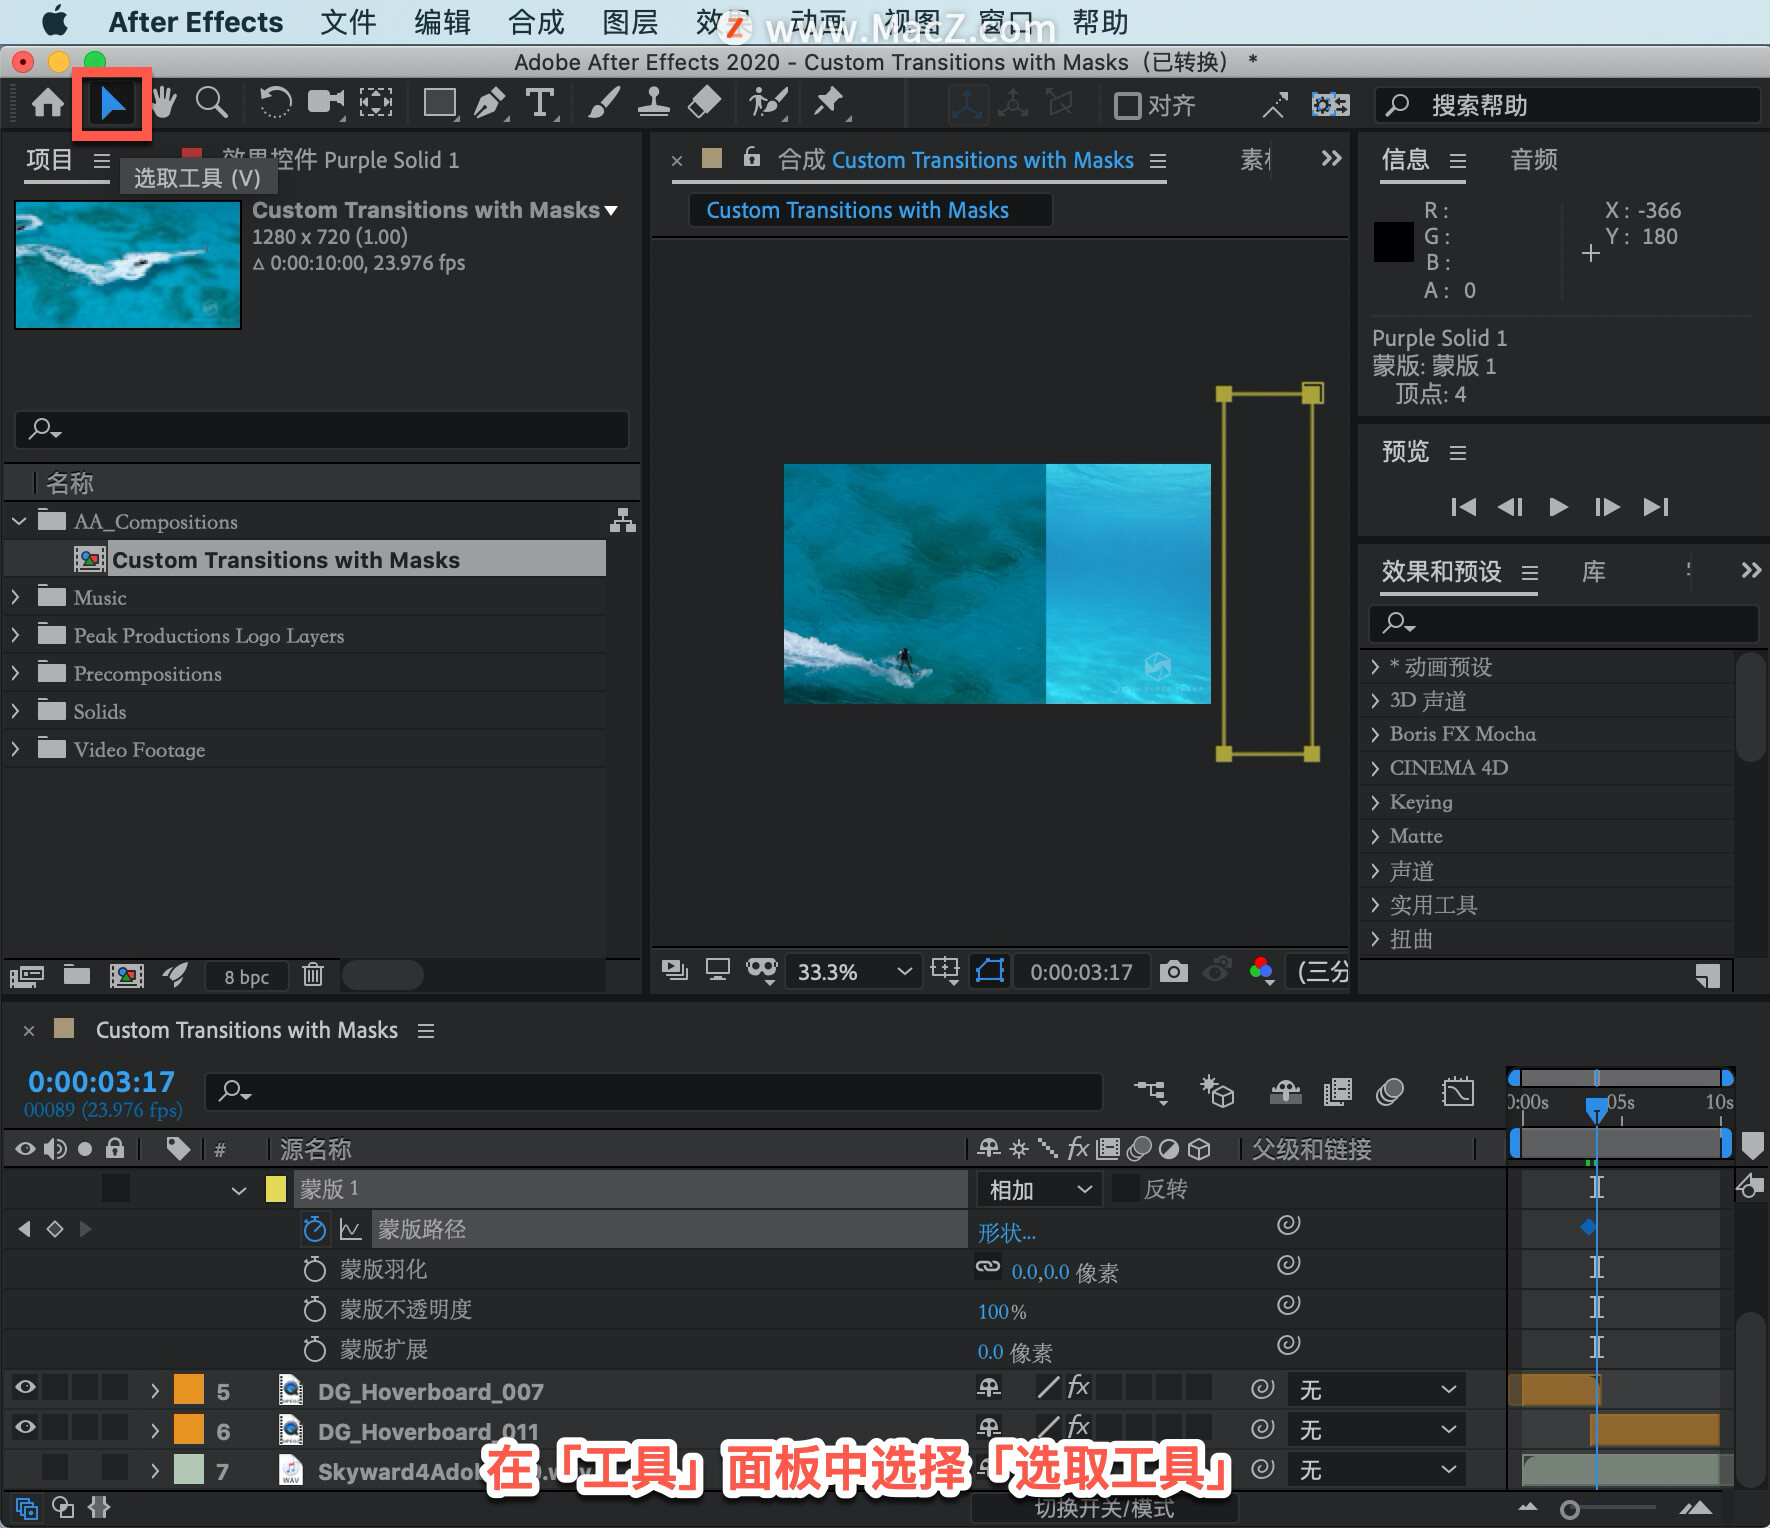Select the Roto Brush tool
1770x1528 pixels.
coord(768,102)
